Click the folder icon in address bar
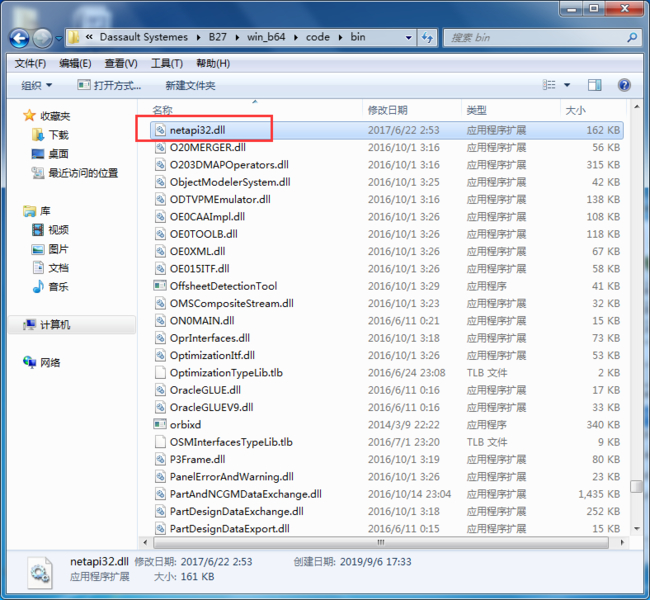The height and width of the screenshot is (600, 650). pyautogui.click(x=73, y=38)
